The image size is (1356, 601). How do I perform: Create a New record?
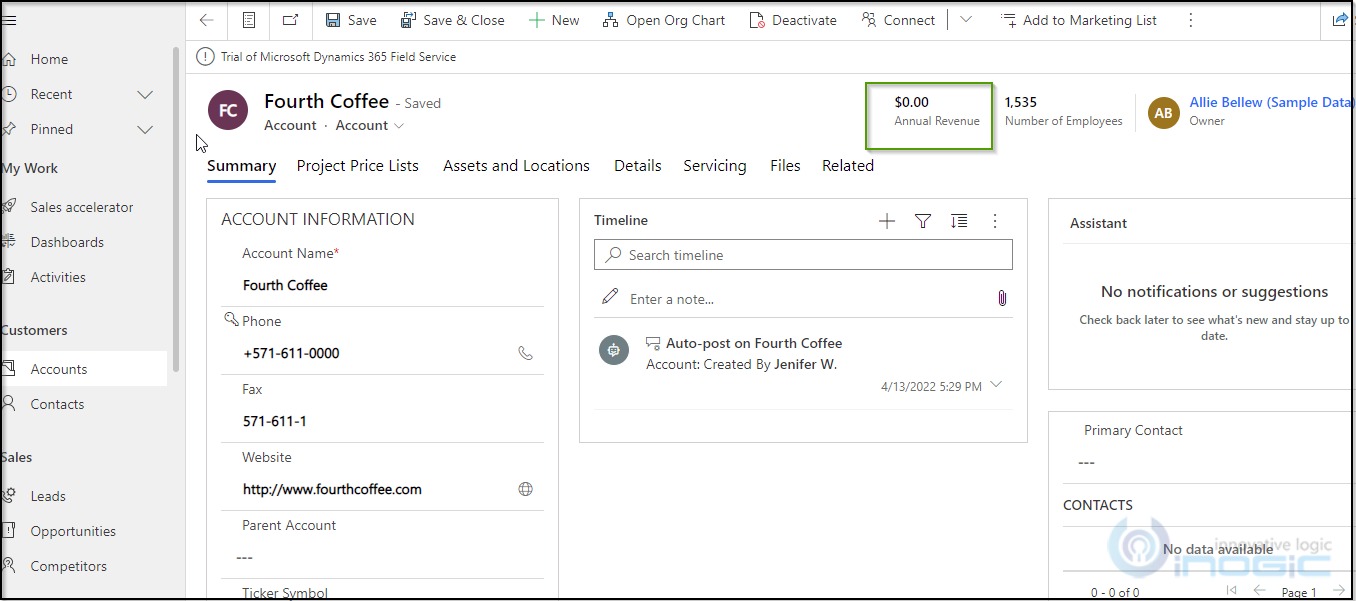(554, 20)
